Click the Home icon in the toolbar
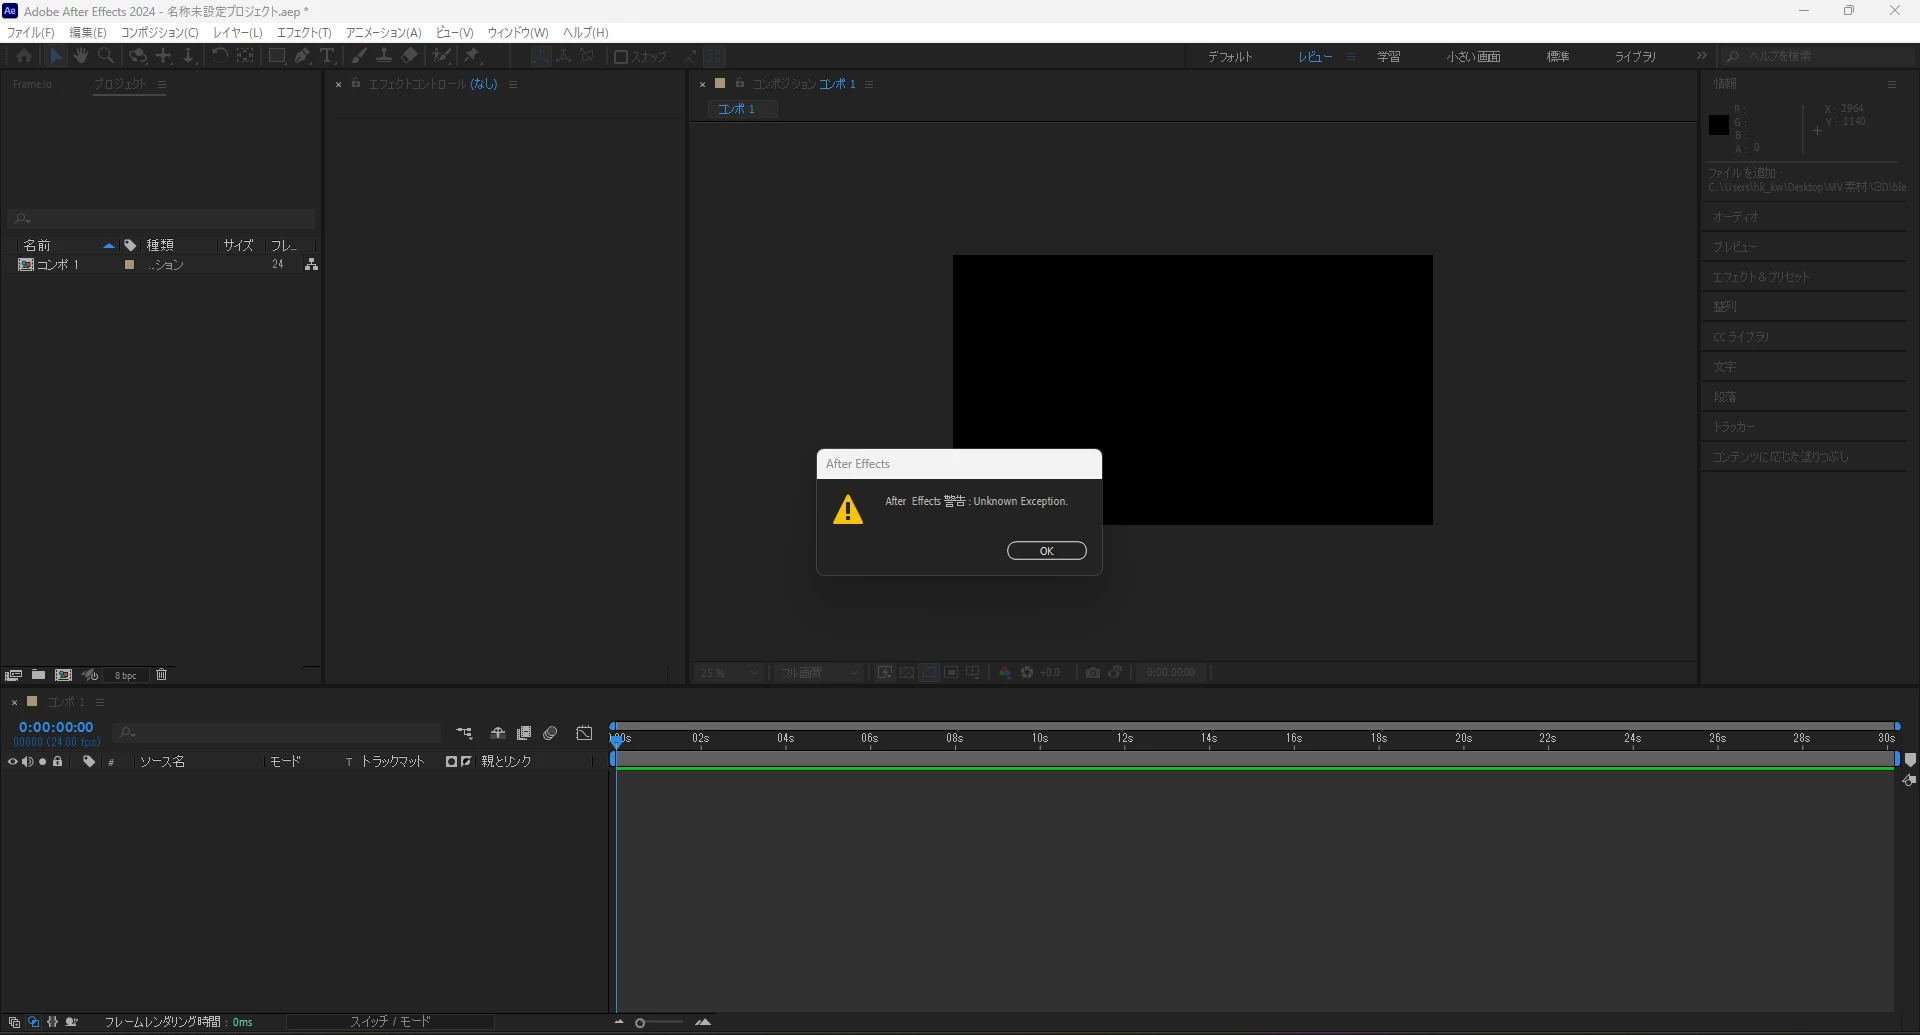The width and height of the screenshot is (1920, 1035). [24, 56]
